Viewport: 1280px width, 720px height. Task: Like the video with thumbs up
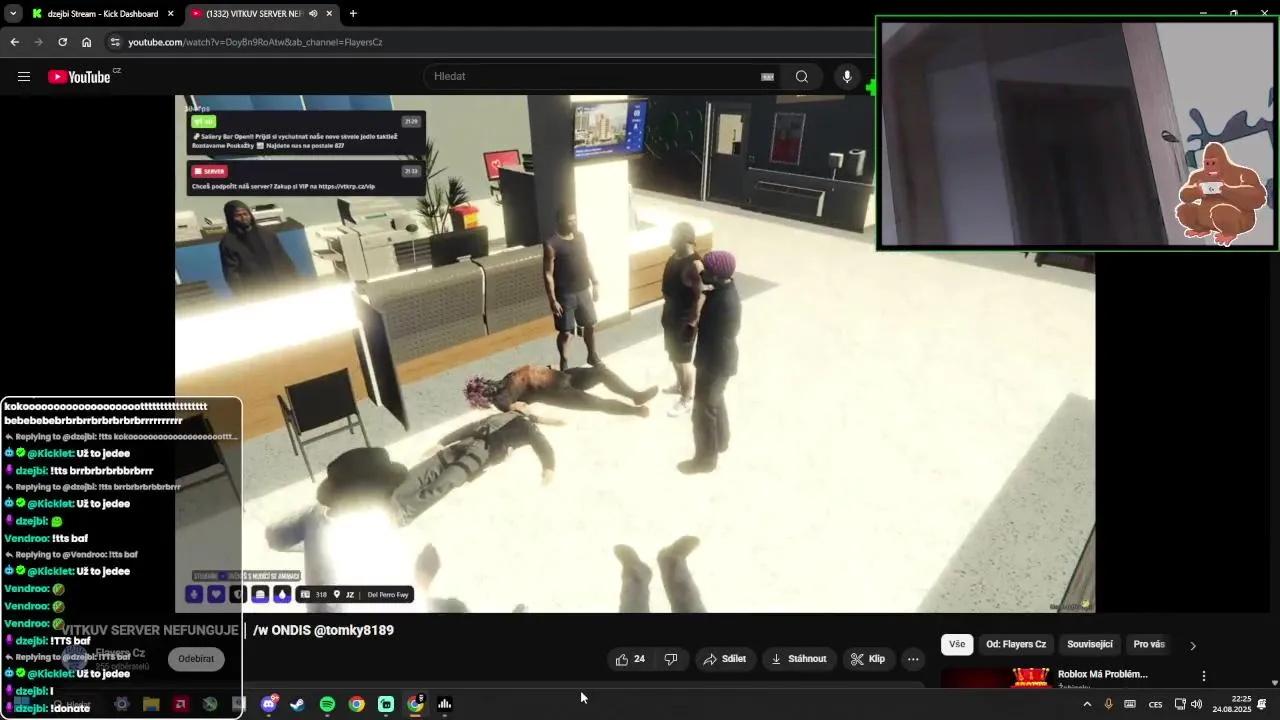630,659
